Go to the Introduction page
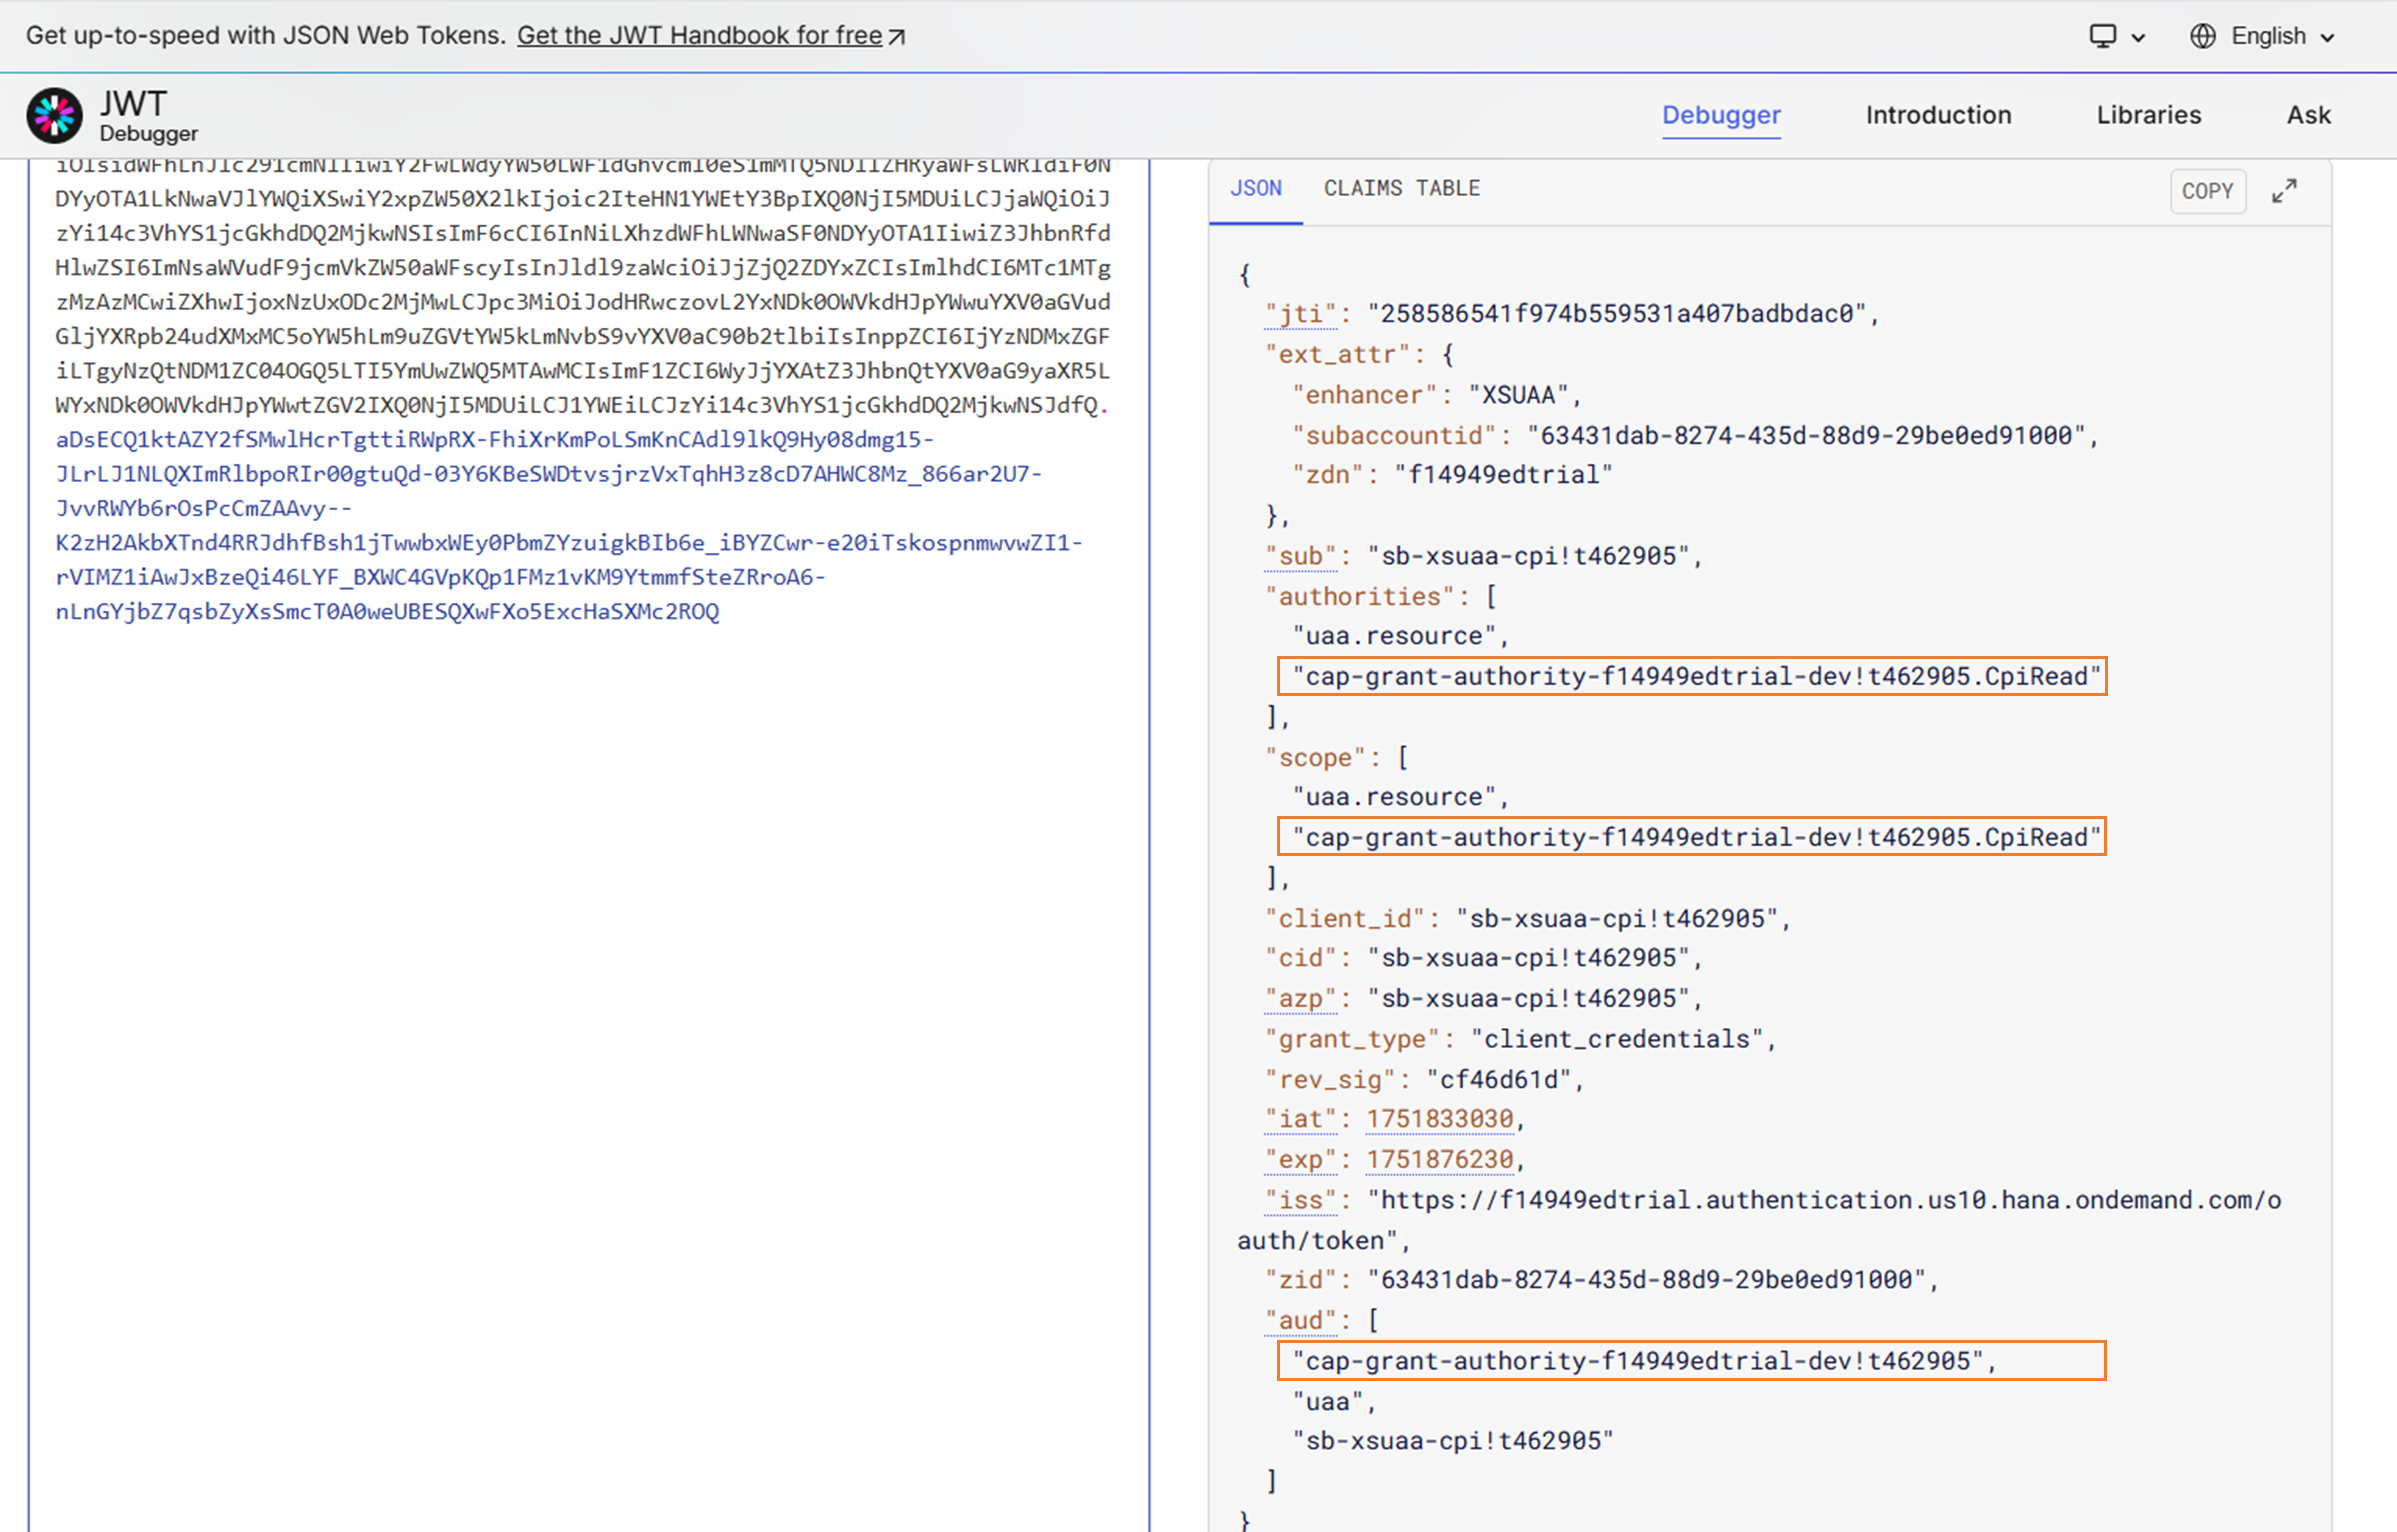Viewport: 2397px width, 1532px height. tap(1938, 115)
